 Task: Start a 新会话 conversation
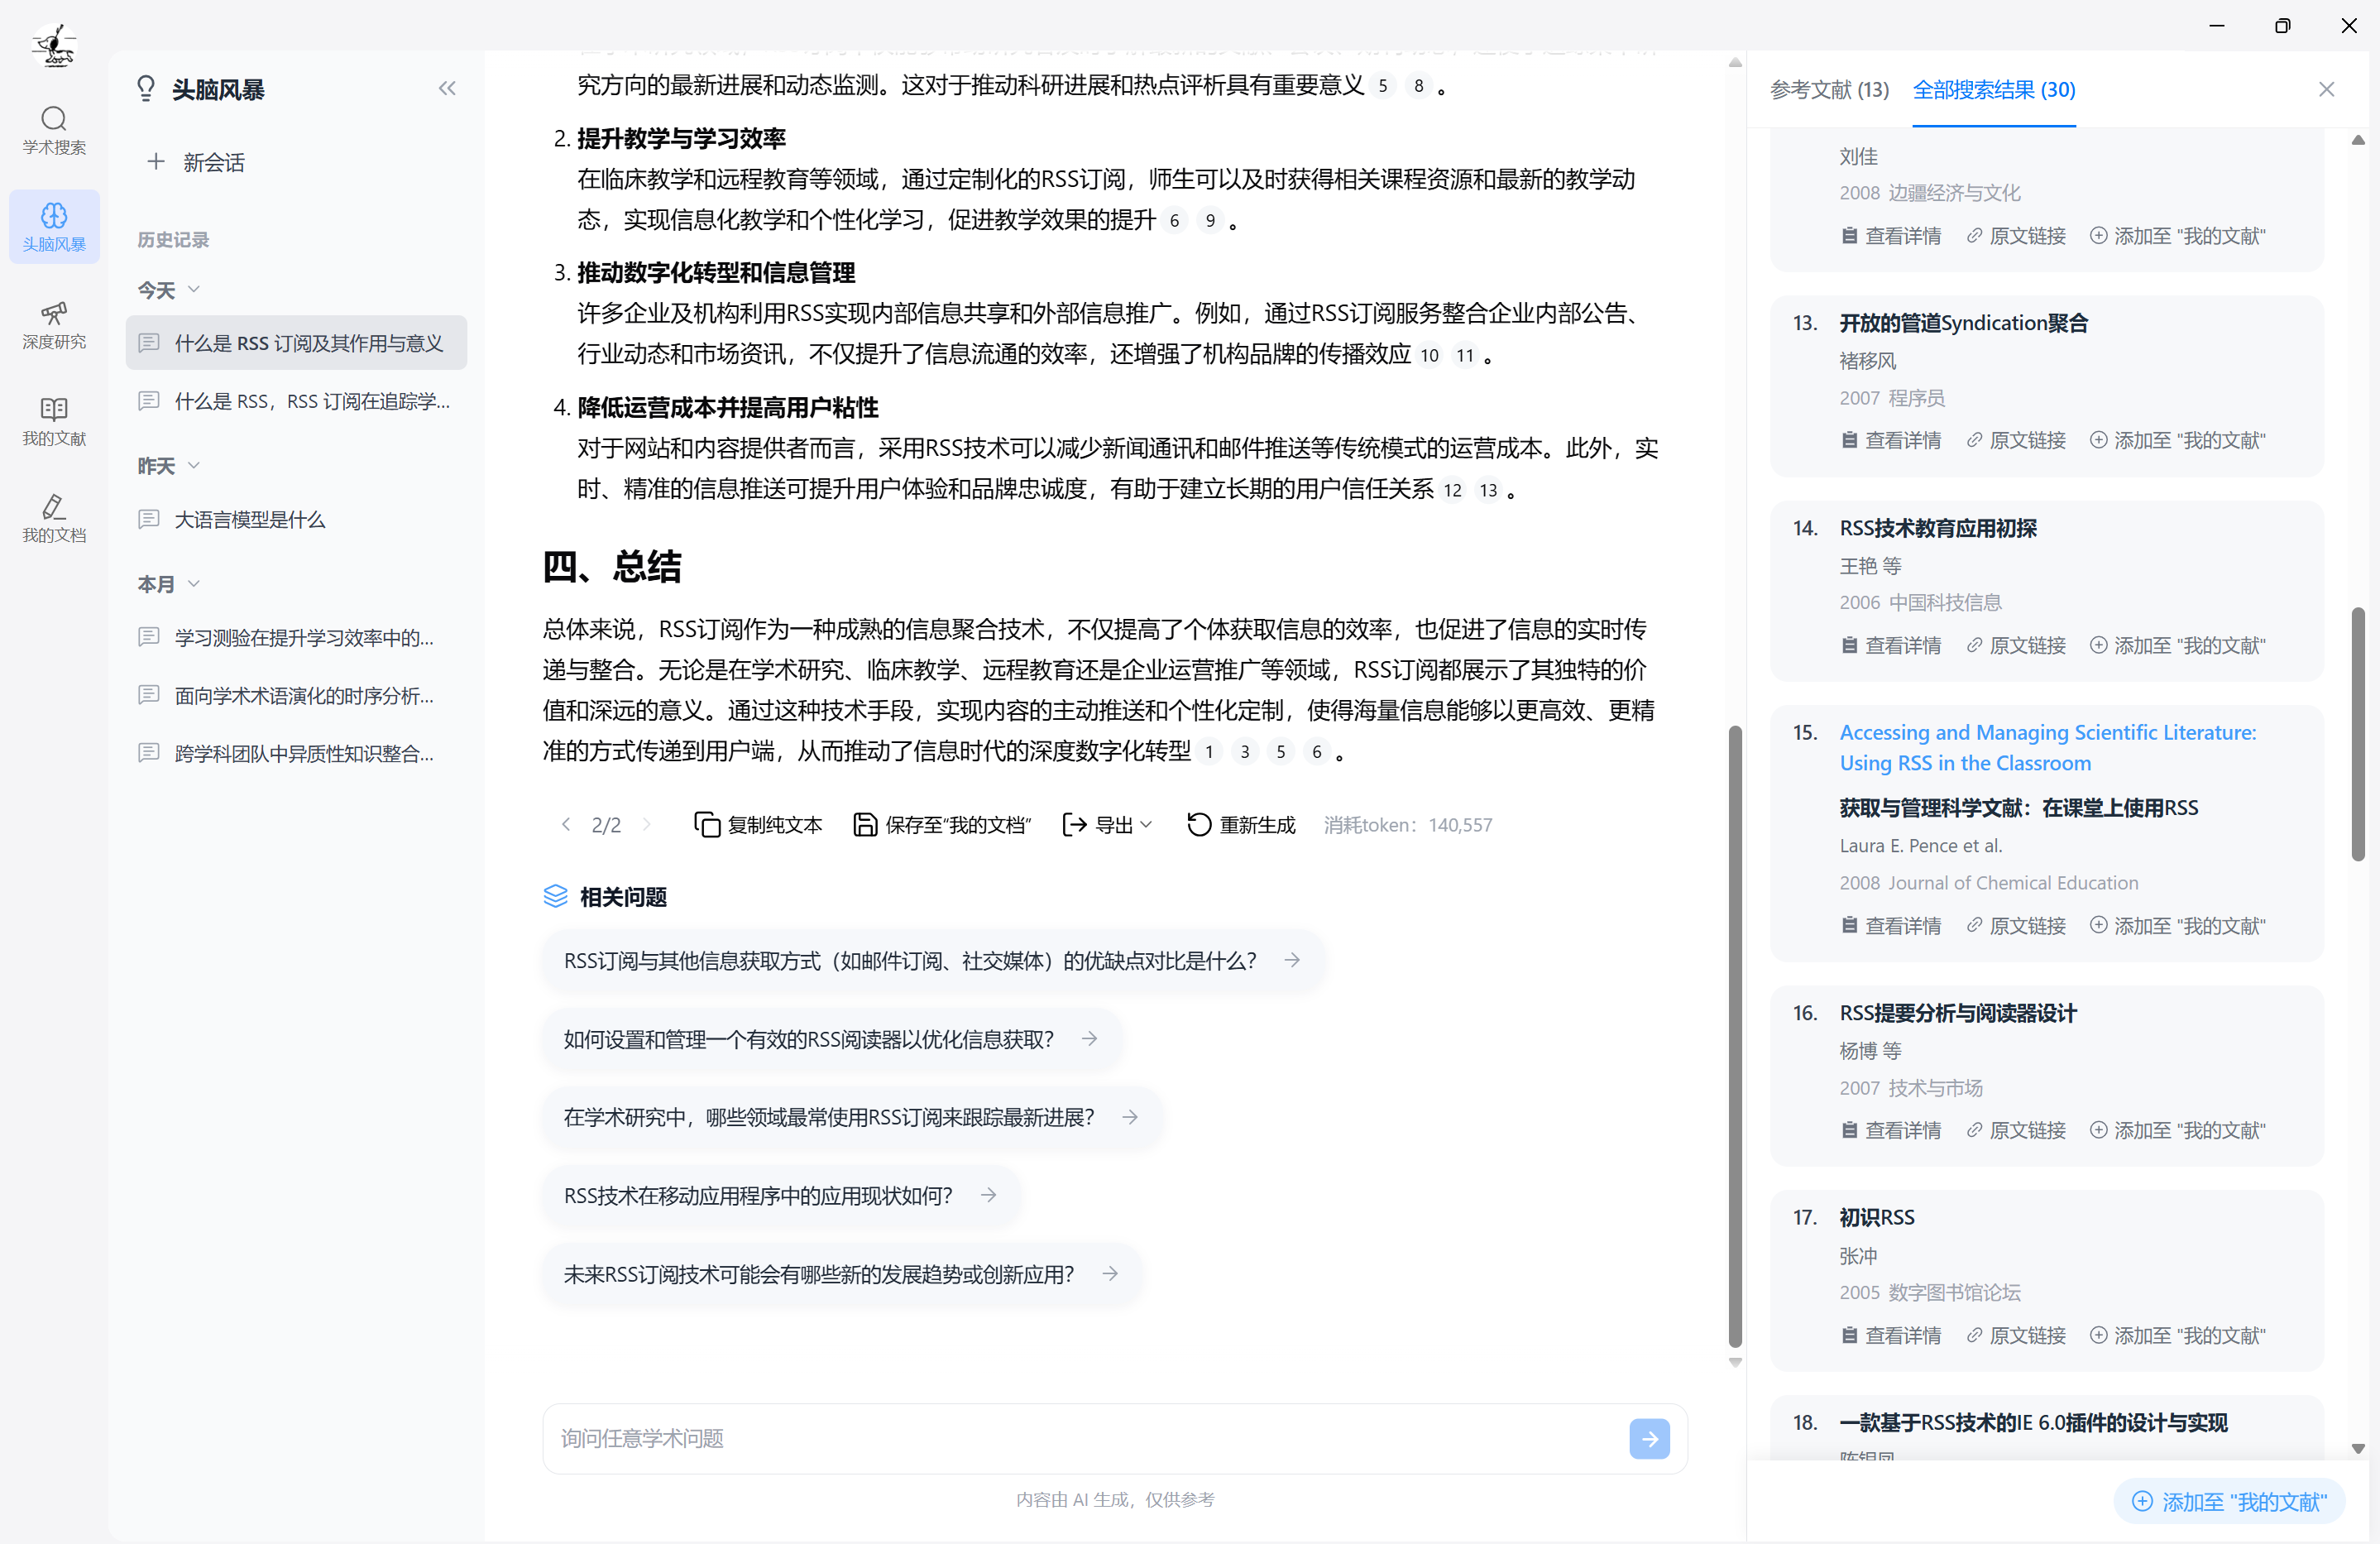197,162
